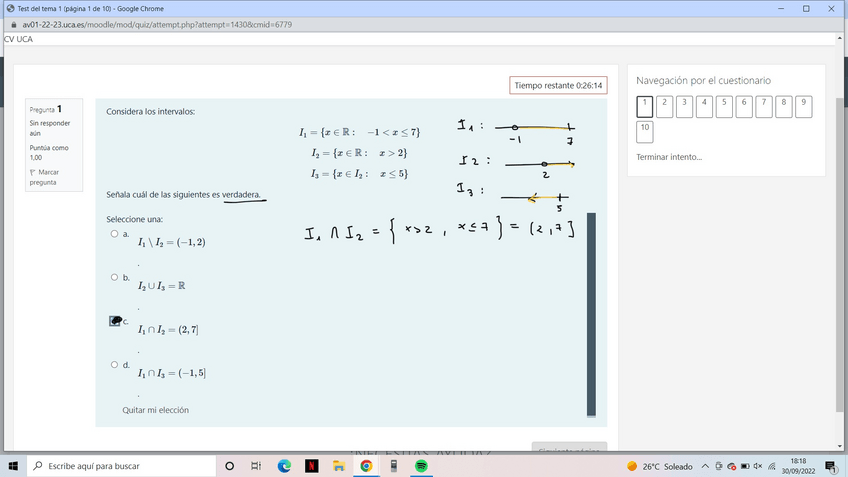
Task: Open the clock and date panel
Action: (x=798, y=466)
